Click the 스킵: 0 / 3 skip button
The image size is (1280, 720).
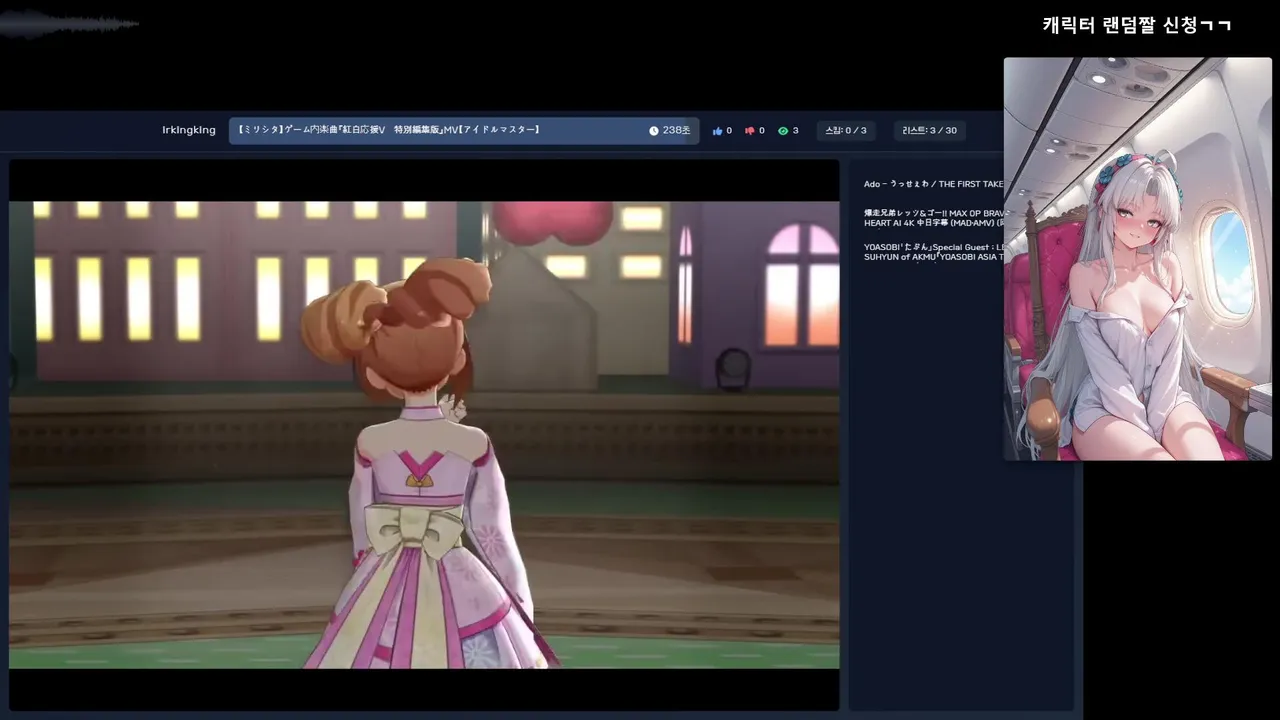click(x=846, y=130)
